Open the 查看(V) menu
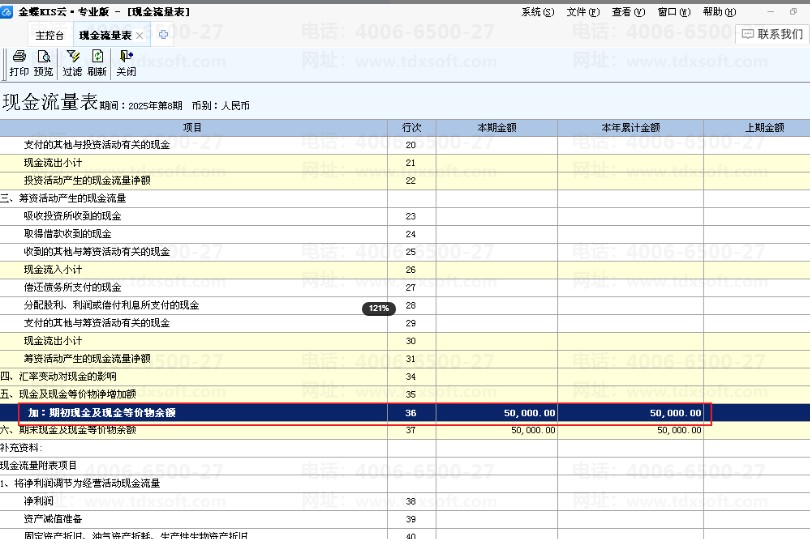The width and height of the screenshot is (810, 539). click(x=628, y=11)
